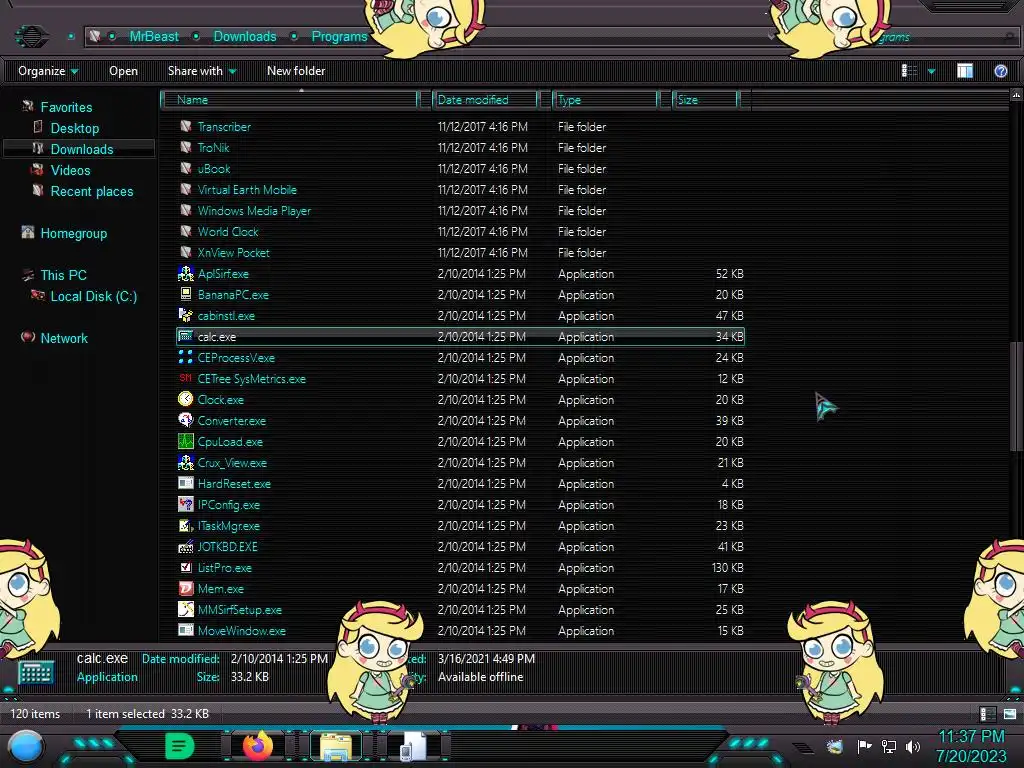This screenshot has height=768, width=1024.
Task: Select the AplSirf.exe file icon
Action: click(x=185, y=274)
